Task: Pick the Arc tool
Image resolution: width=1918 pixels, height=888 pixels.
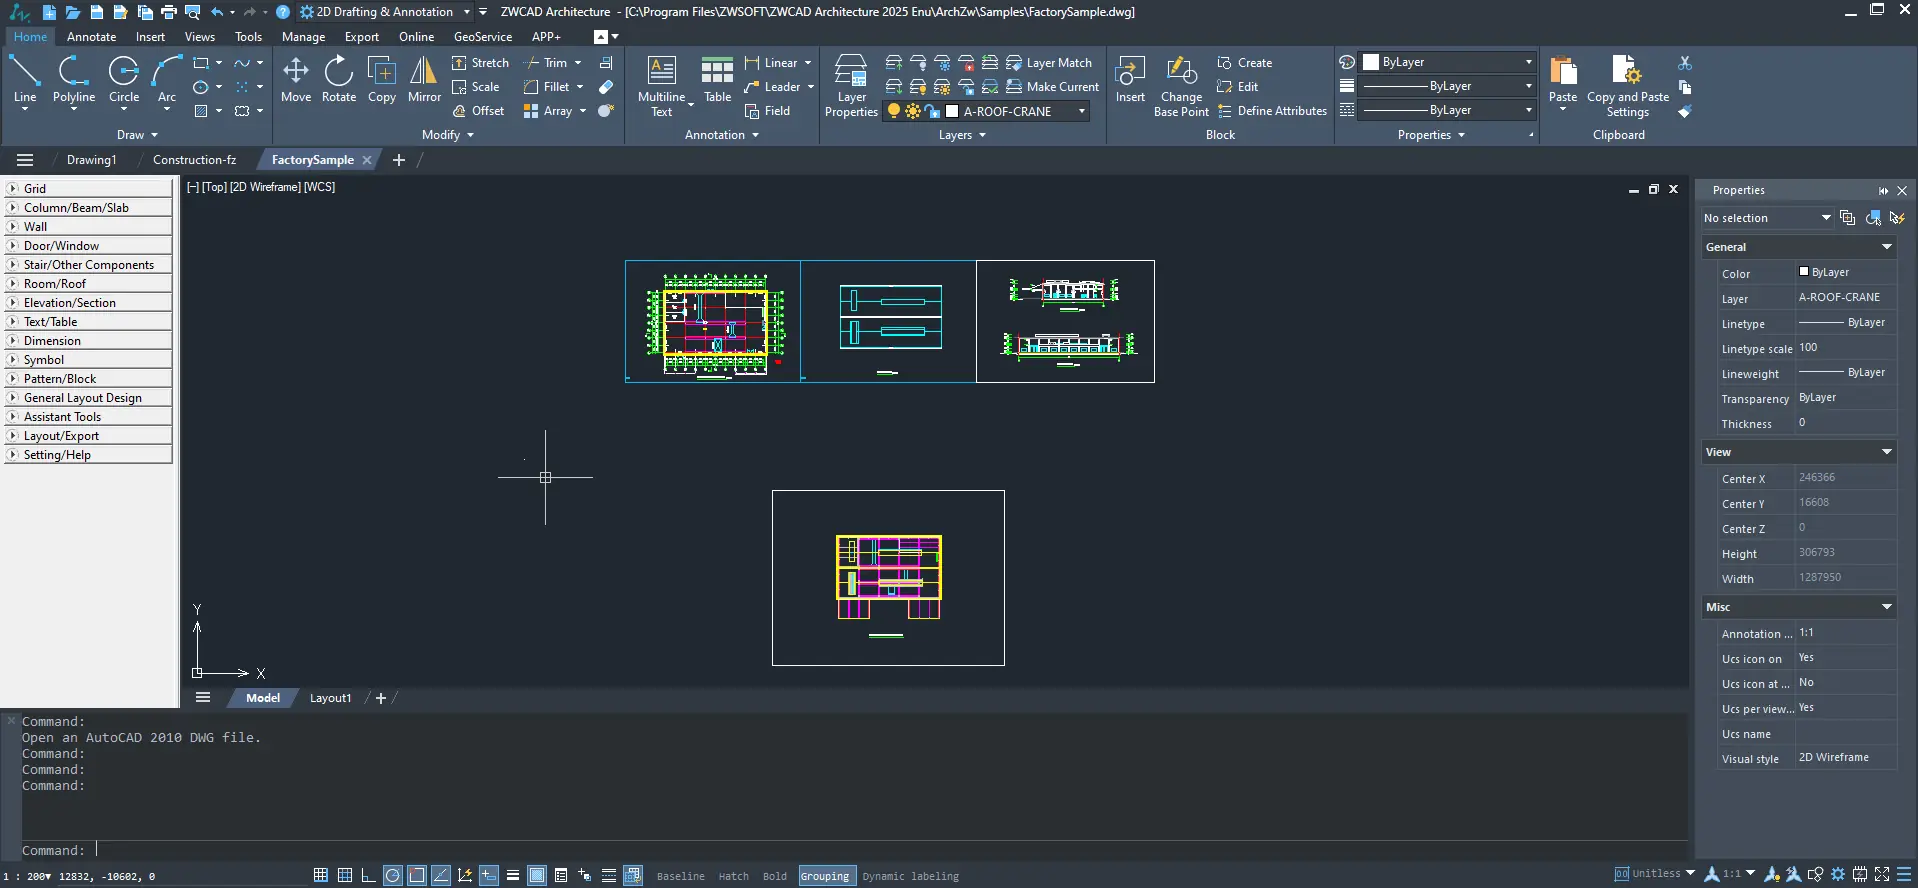Action: point(167,80)
